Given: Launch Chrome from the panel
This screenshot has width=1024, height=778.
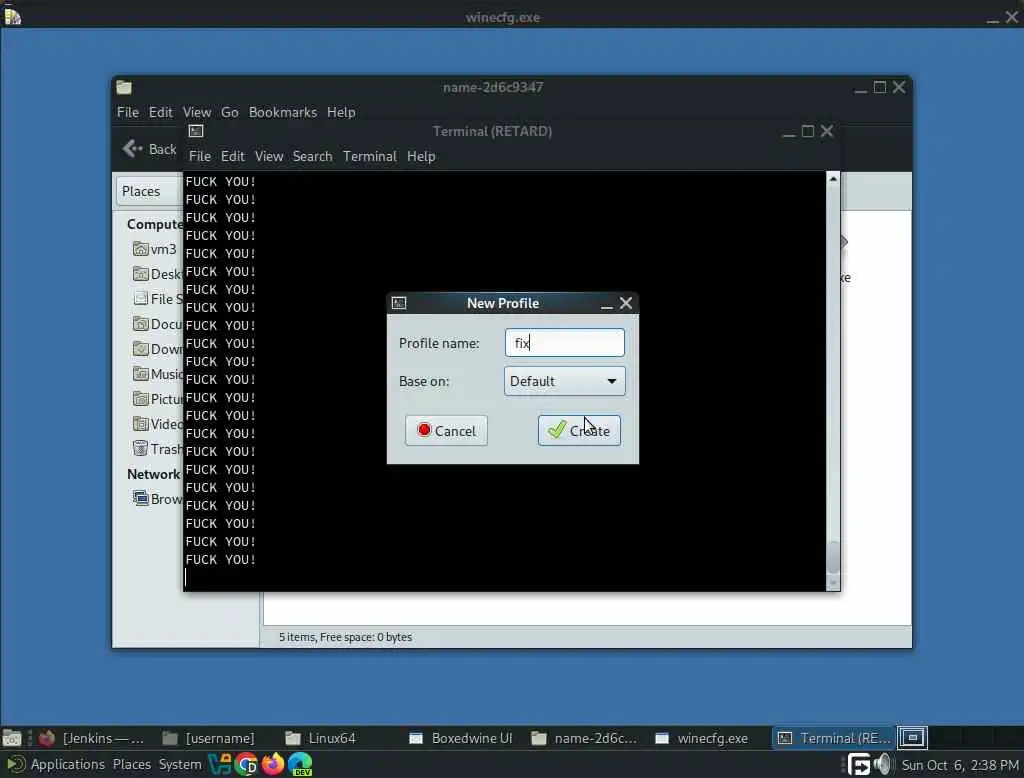Looking at the screenshot, I should [247, 764].
